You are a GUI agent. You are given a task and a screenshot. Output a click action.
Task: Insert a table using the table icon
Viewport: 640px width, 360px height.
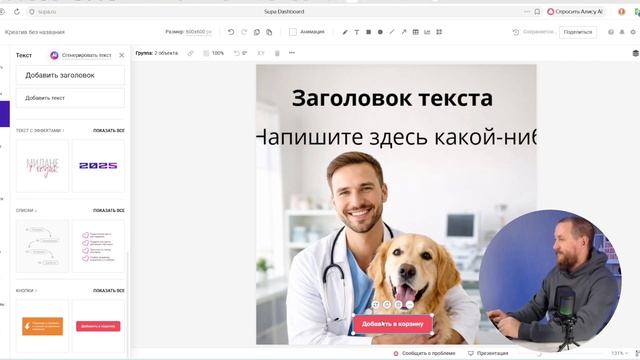click(x=416, y=32)
